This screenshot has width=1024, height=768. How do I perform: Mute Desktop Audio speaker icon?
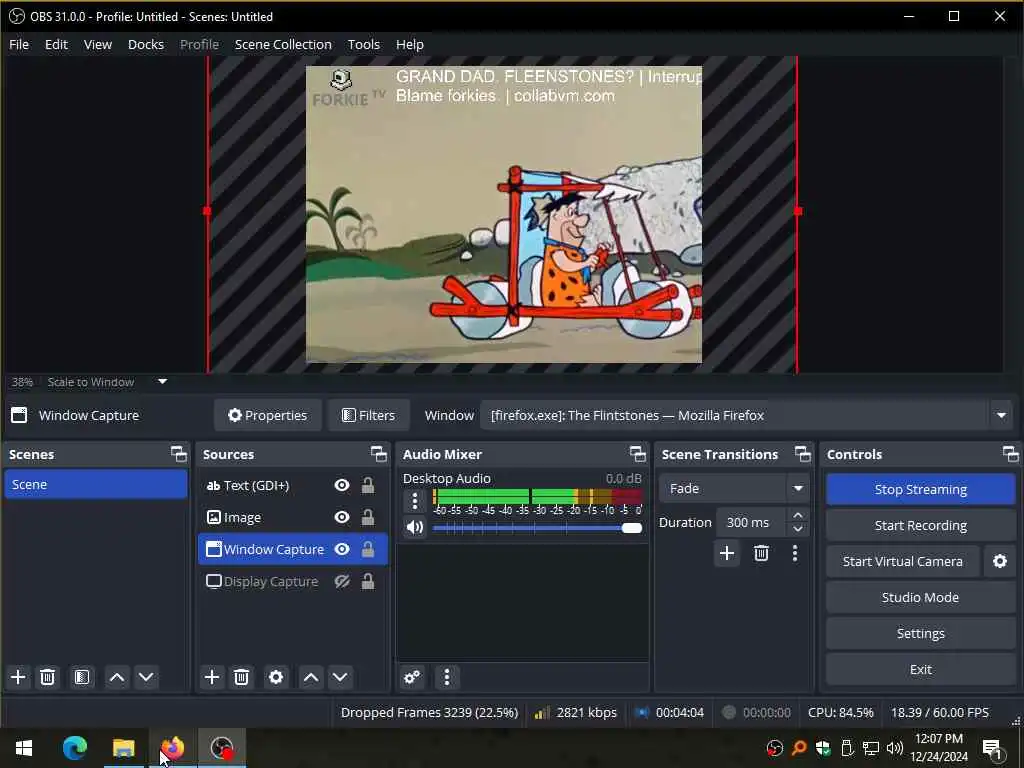415,527
